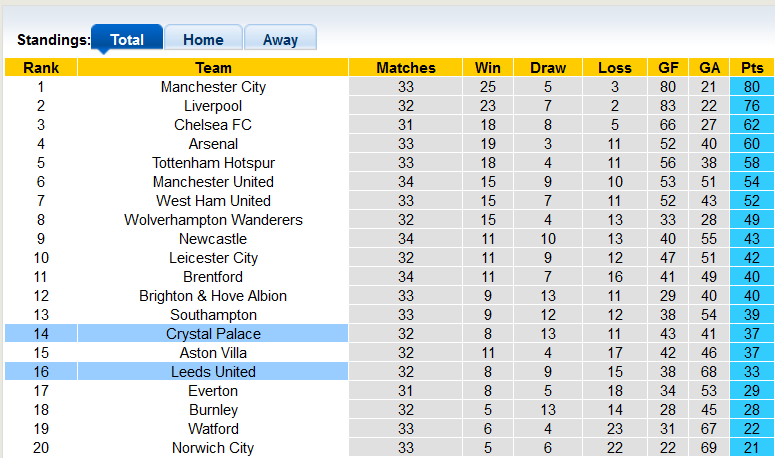The width and height of the screenshot is (775, 458).
Task: Click the Rank column header
Action: point(41,68)
